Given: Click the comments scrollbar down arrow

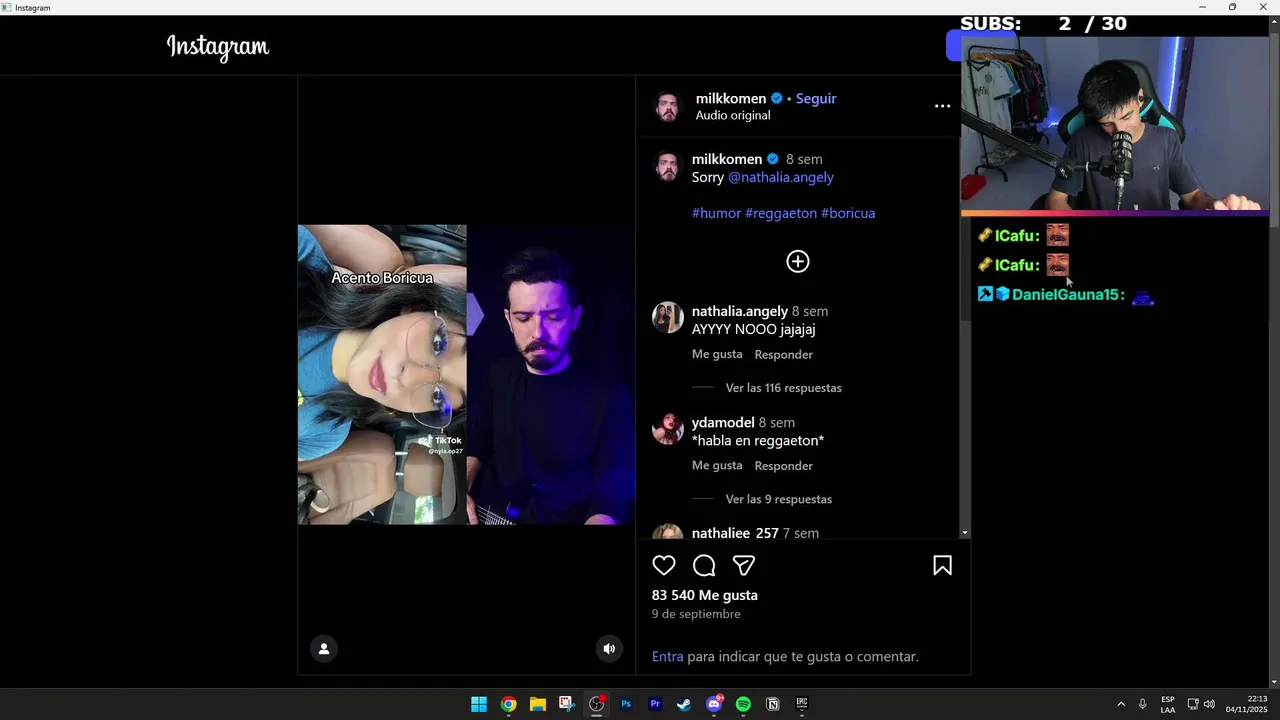Looking at the screenshot, I should tap(965, 533).
